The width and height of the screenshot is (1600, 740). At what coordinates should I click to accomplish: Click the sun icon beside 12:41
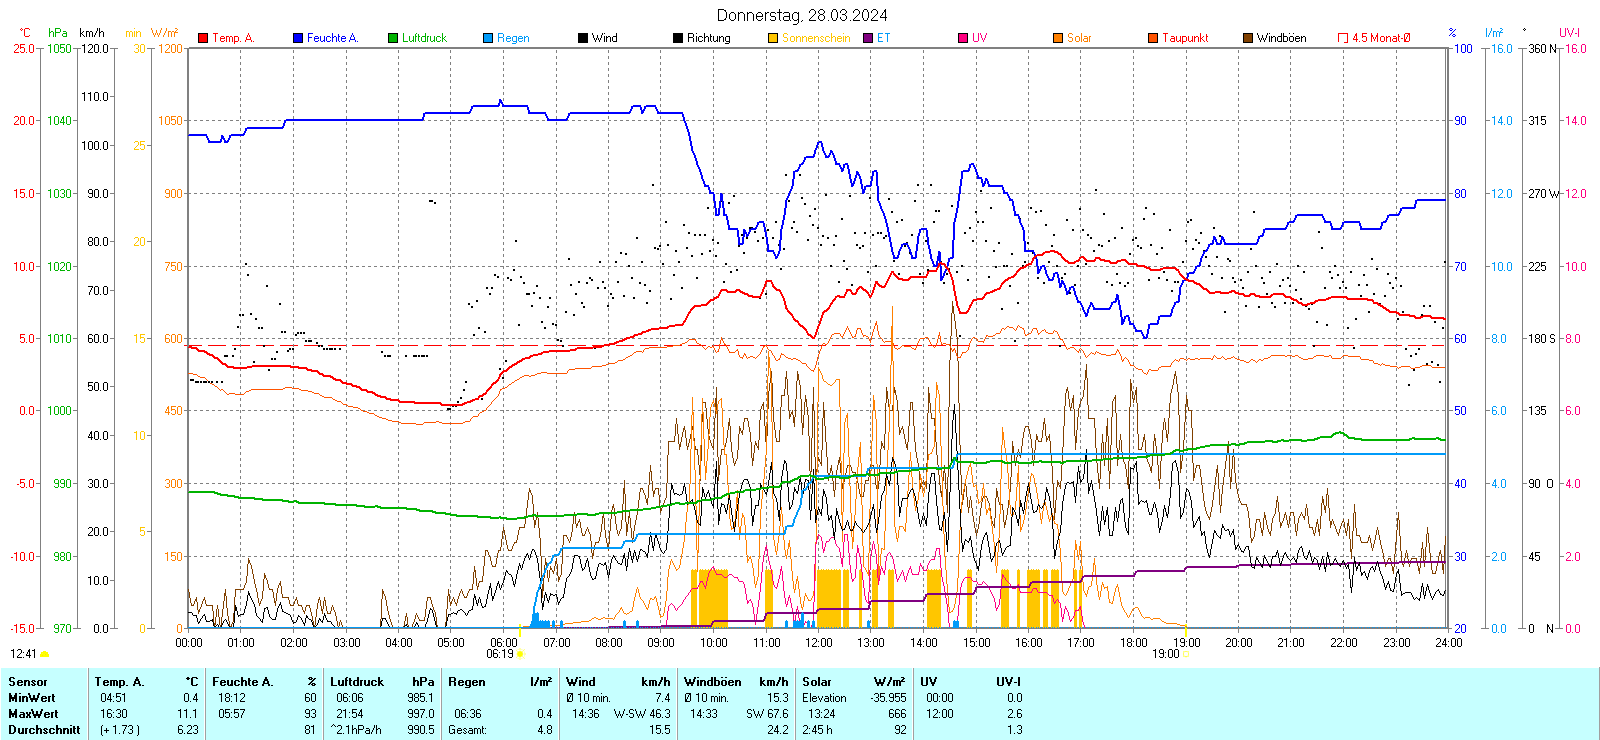[x=44, y=654]
